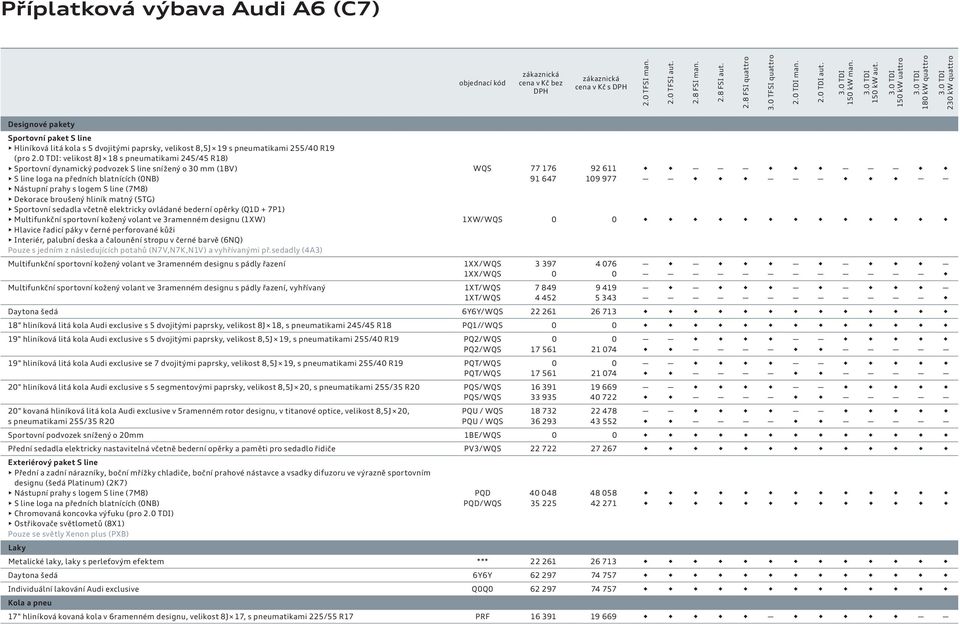Click the price value "3 397"
The height and width of the screenshot is (625, 960).
click(x=546, y=264)
